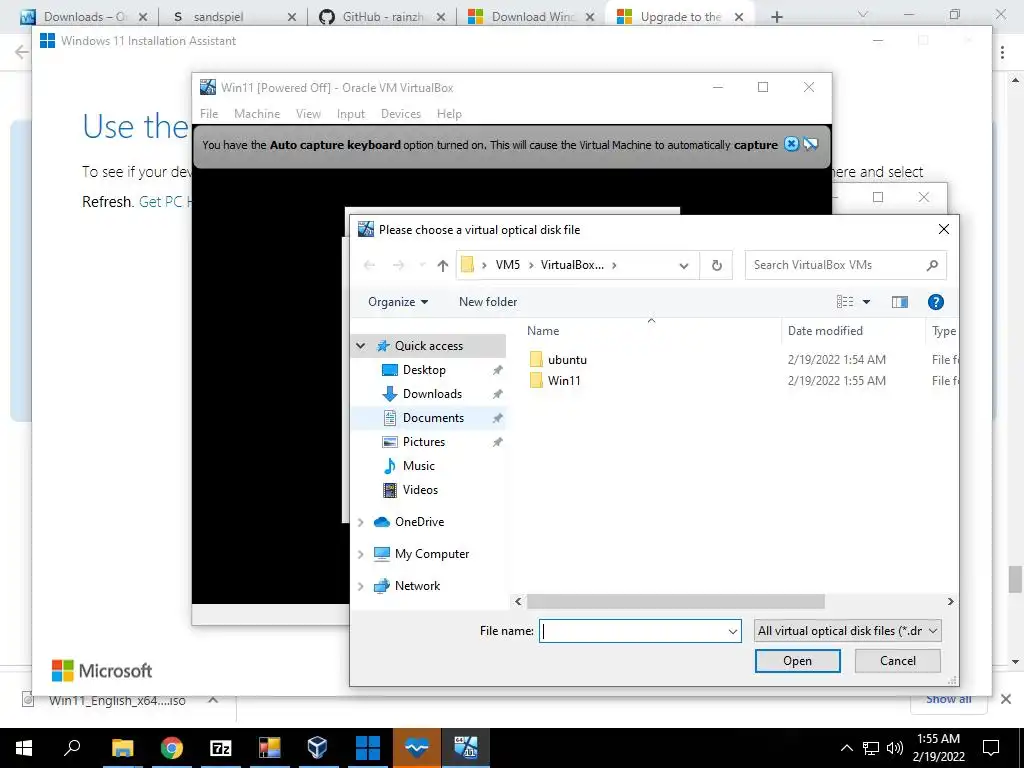
Task: Refresh the VirtualBox VMs folder listing
Action: pos(716,265)
